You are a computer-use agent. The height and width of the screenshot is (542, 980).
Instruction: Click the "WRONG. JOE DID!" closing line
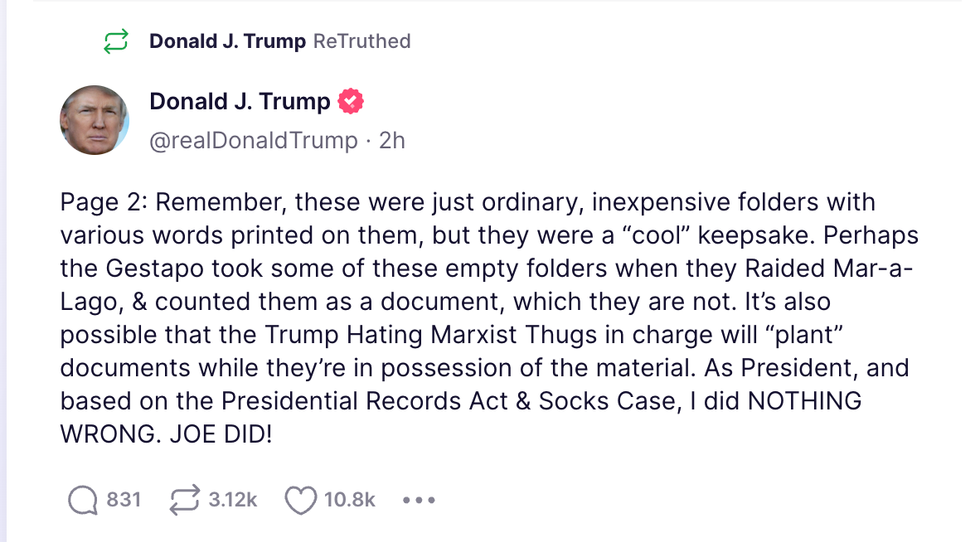pyautogui.click(x=165, y=435)
